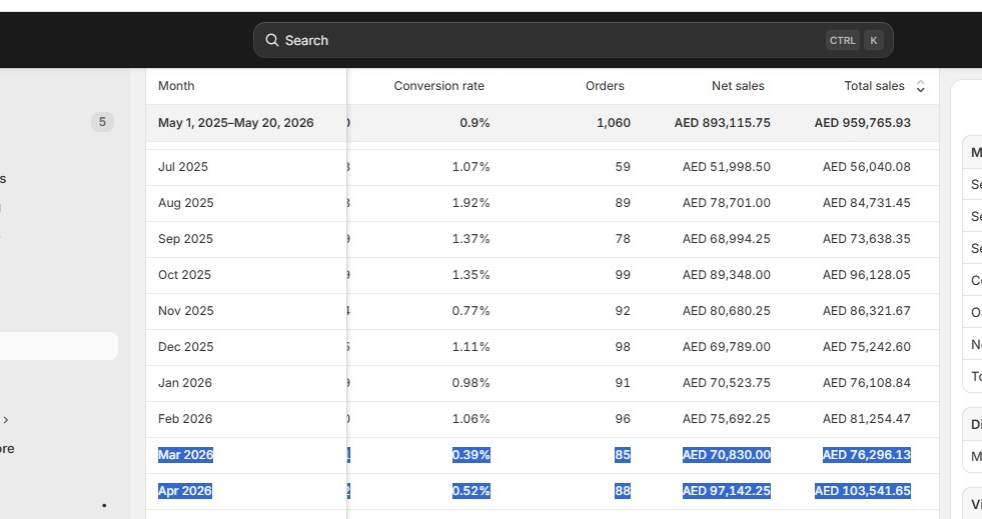Click conversion rate 0.52% for Apr 2026
The width and height of the screenshot is (982, 519).
[471, 491]
